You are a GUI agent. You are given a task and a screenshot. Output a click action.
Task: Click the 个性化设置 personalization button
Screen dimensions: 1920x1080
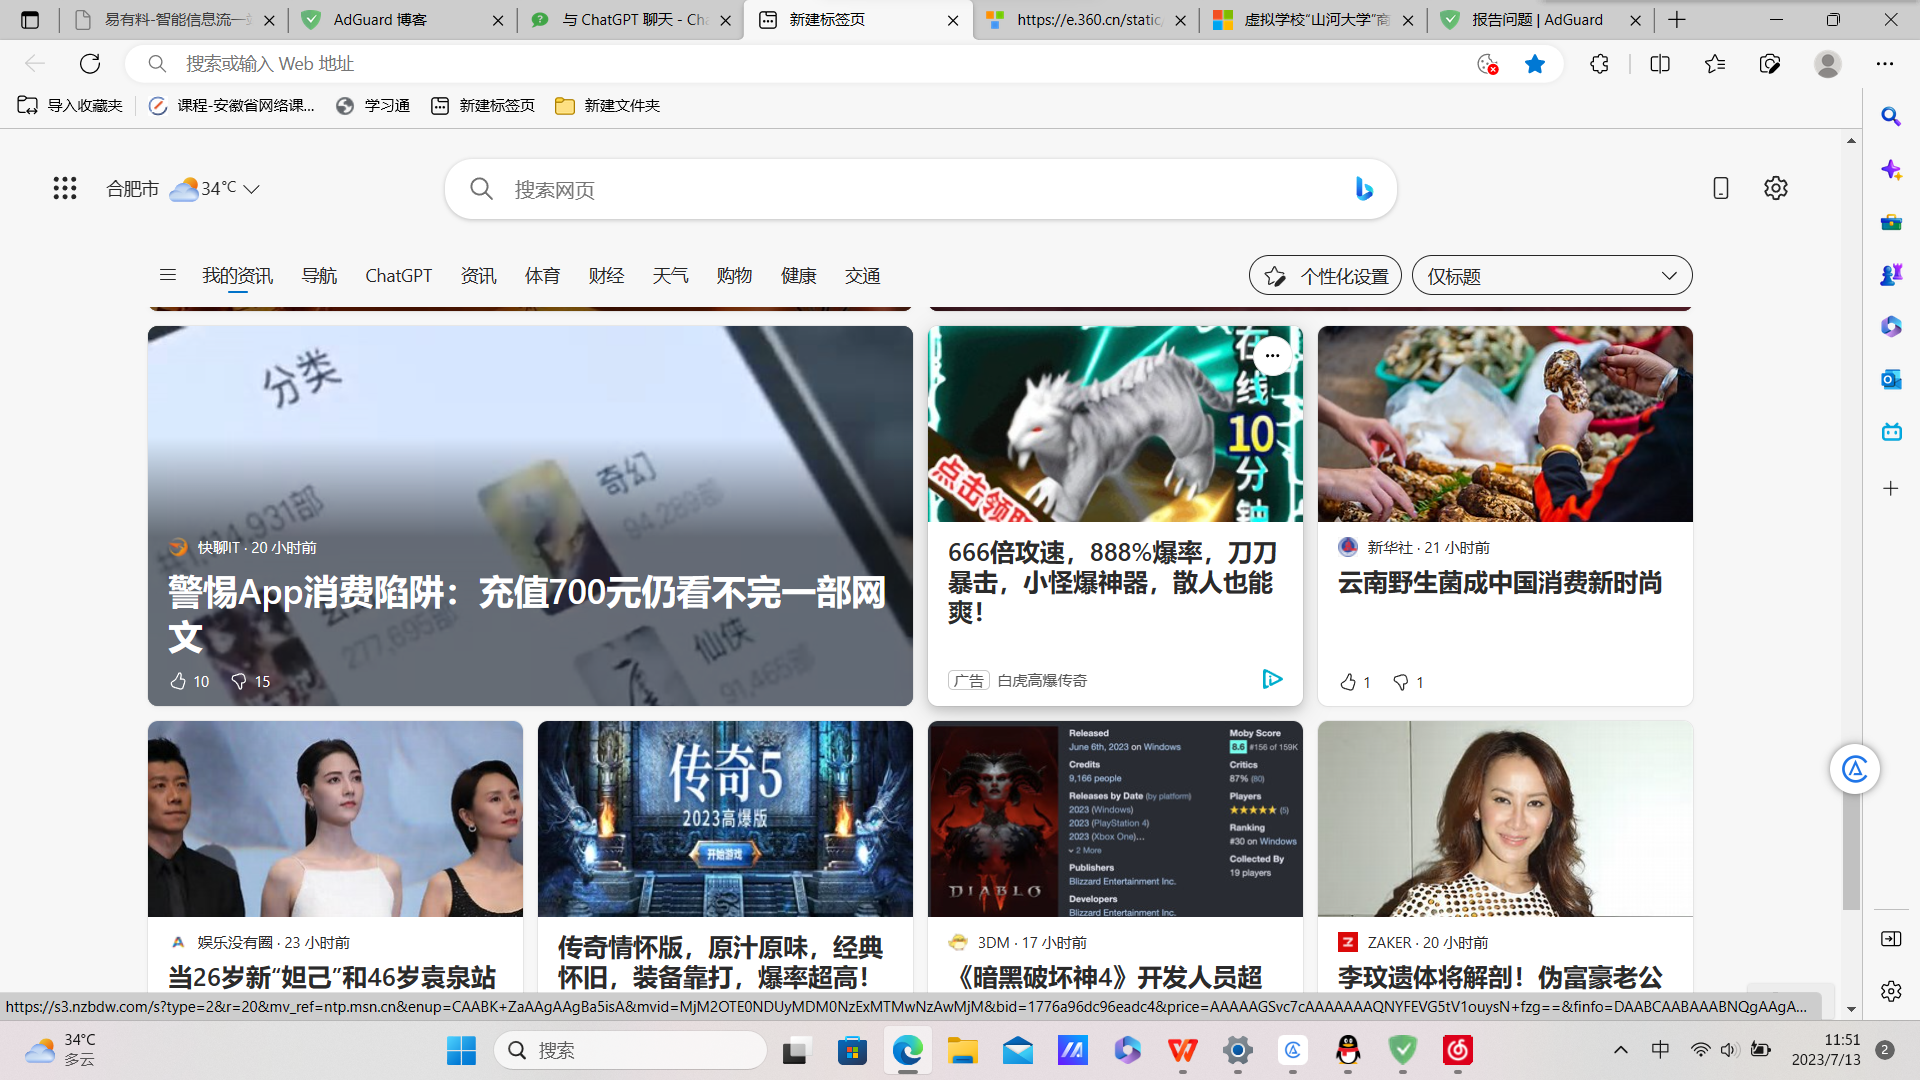pyautogui.click(x=1324, y=275)
